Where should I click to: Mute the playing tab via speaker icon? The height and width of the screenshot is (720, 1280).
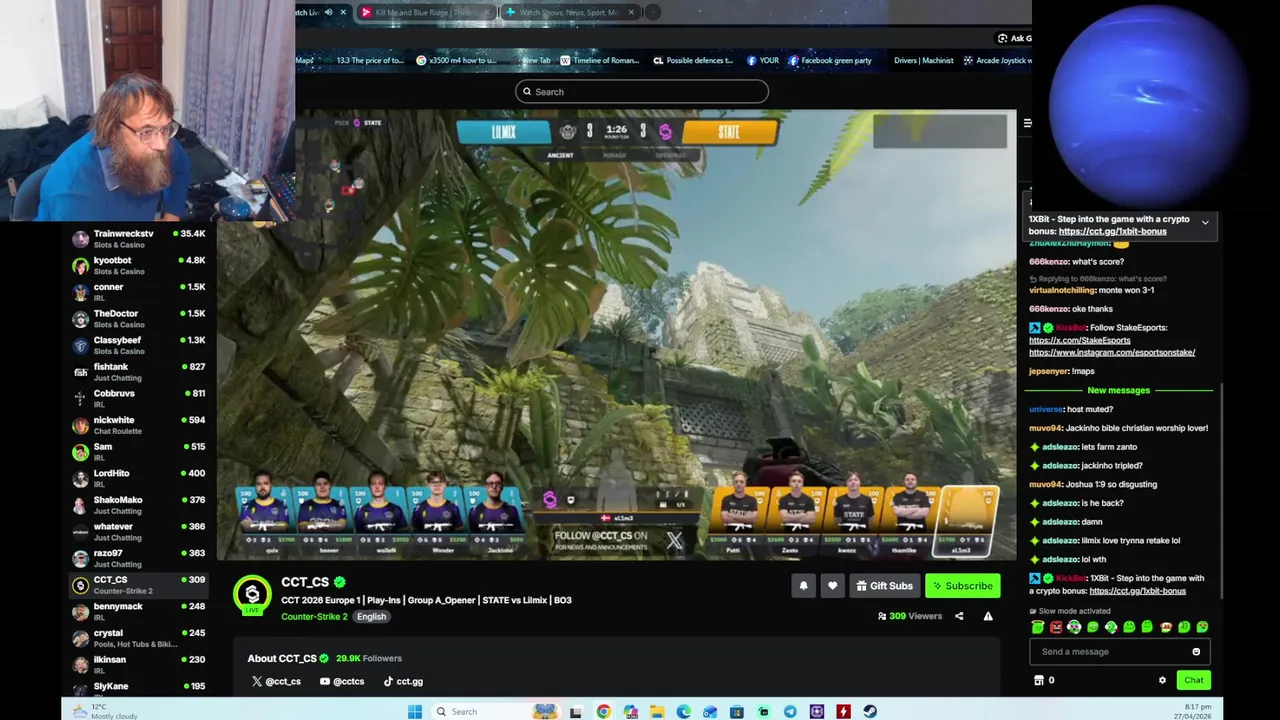[328, 12]
